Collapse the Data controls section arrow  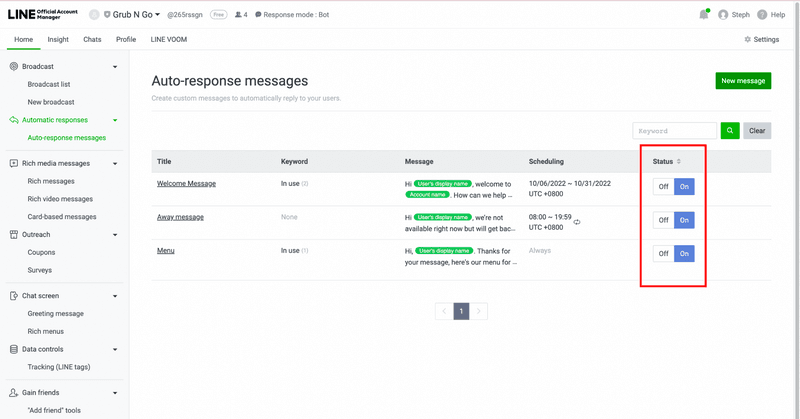tap(115, 350)
